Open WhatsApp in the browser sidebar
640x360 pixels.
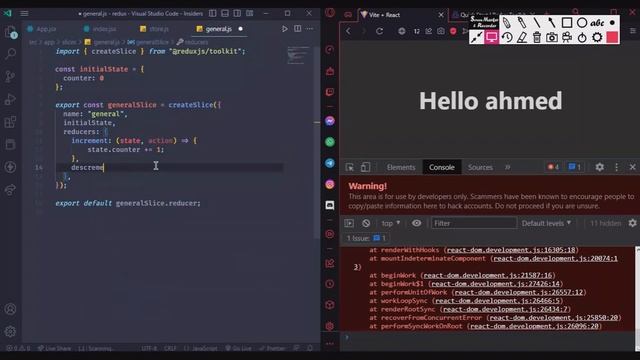coord(330,142)
